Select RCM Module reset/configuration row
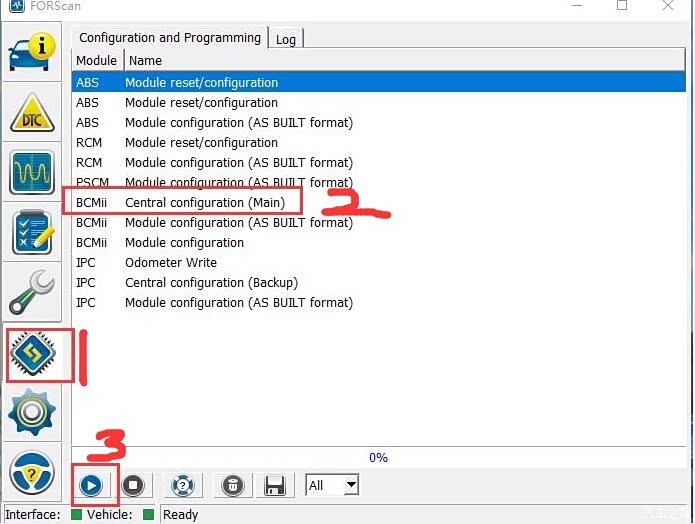The image size is (695, 524). 379,142
